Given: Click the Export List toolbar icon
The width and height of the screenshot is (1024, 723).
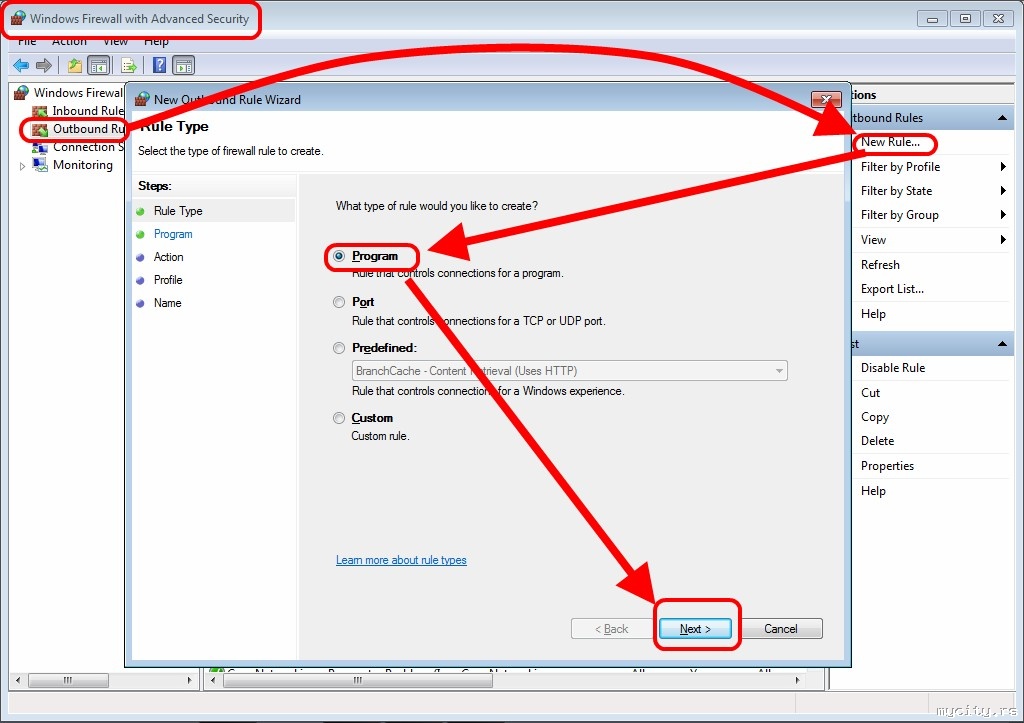Looking at the screenshot, I should click(129, 65).
